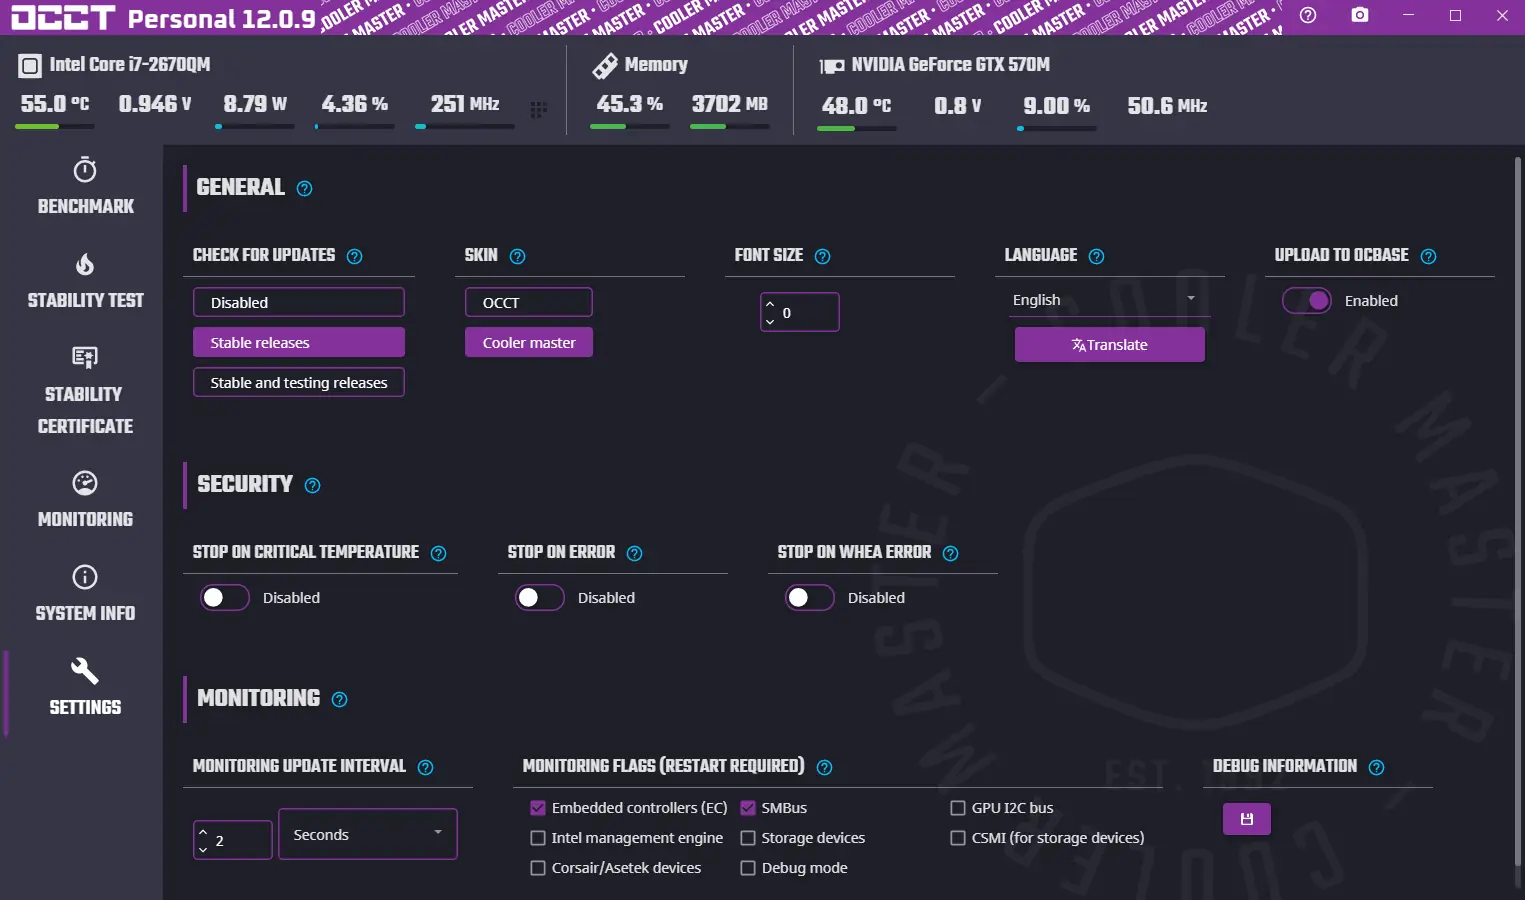Viewport: 1525px width, 900px height.
Task: Increase the font size value
Action: (770, 303)
